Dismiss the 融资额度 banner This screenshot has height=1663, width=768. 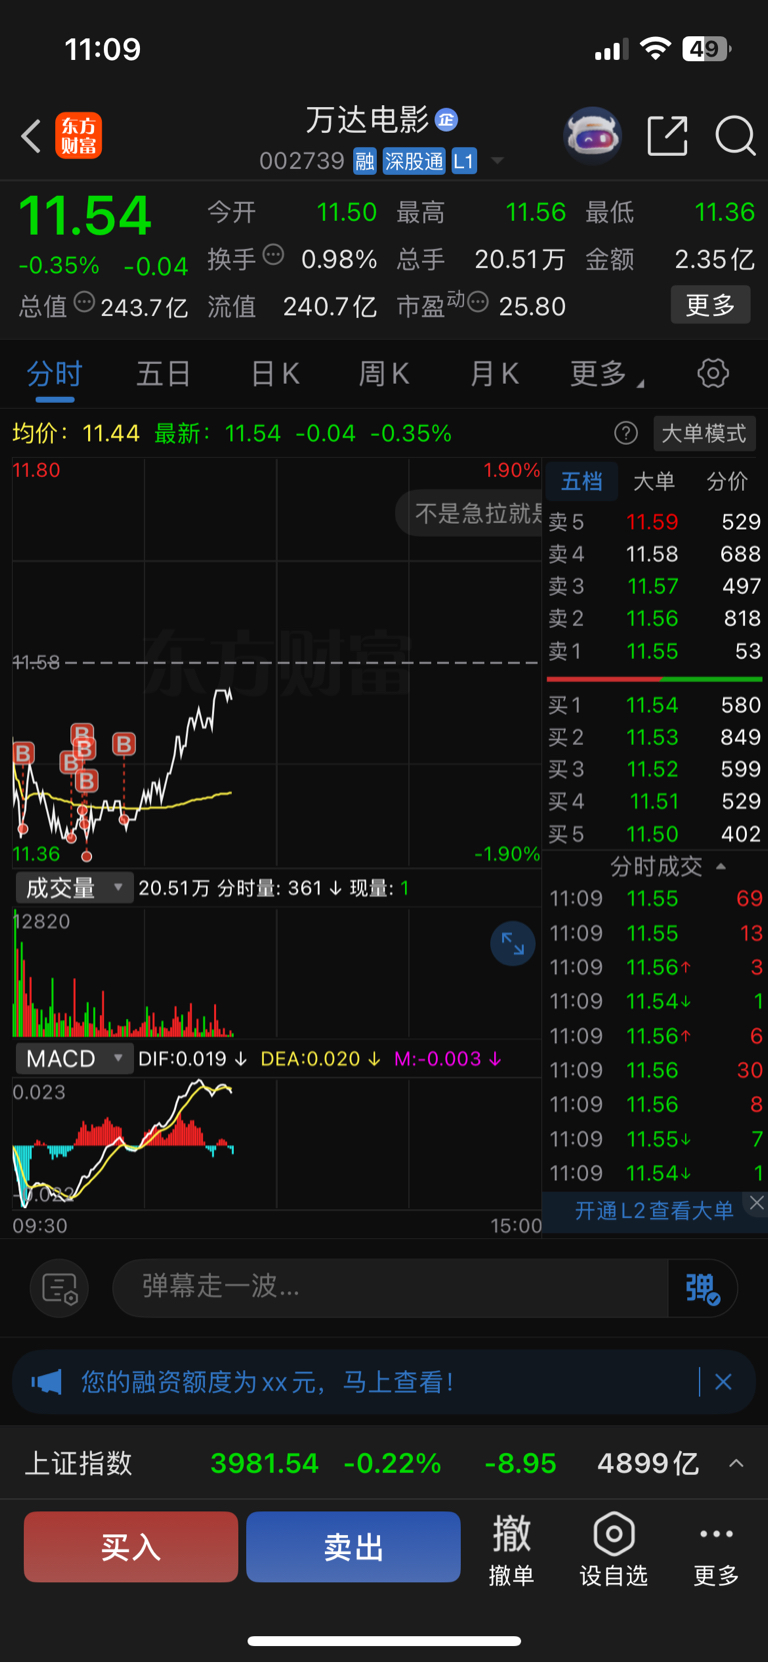pos(723,1382)
